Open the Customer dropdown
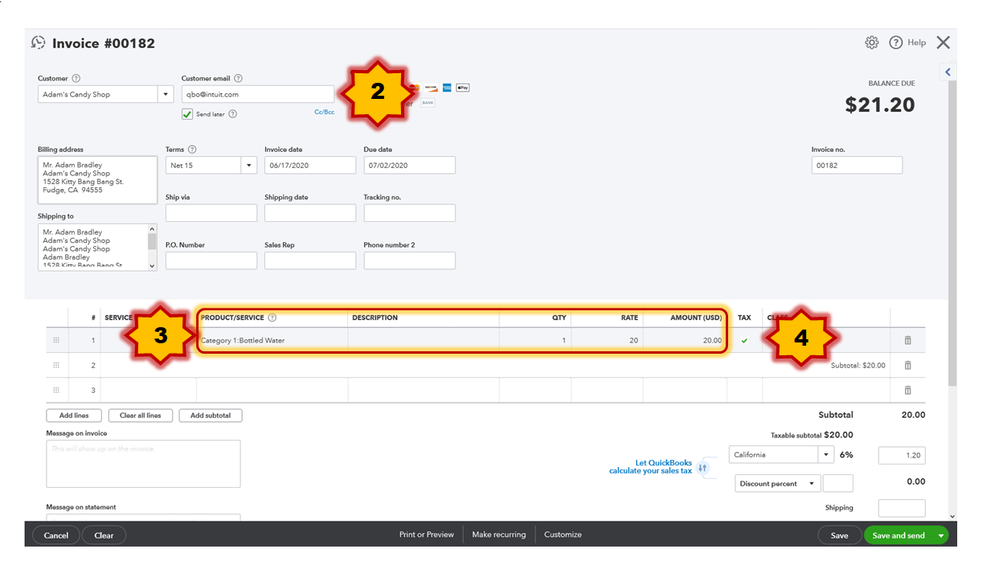The height and width of the screenshot is (578, 999). coord(166,94)
